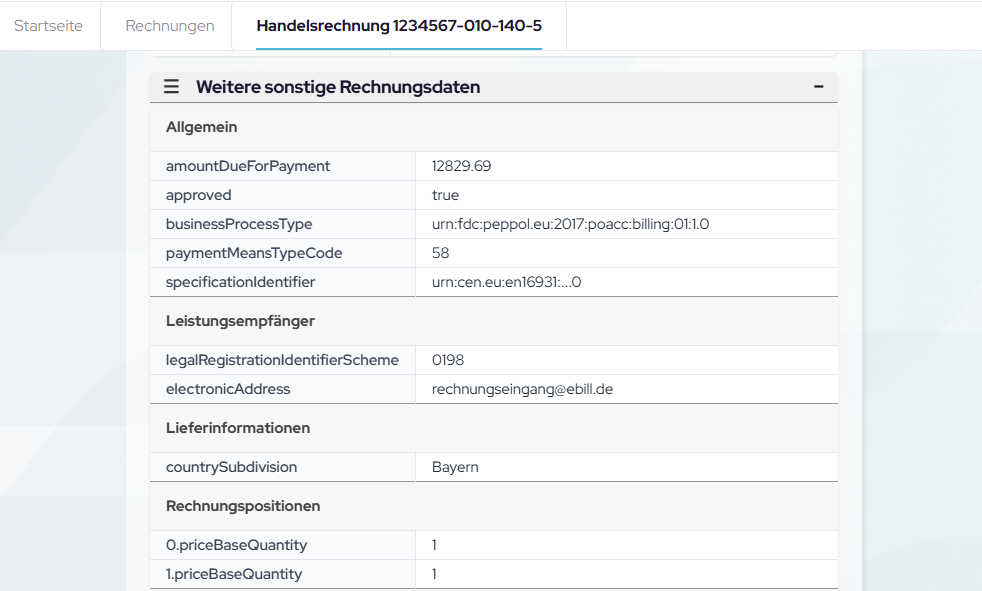
Task: Click the email rechnungseingang@ebill.de
Action: [522, 389]
